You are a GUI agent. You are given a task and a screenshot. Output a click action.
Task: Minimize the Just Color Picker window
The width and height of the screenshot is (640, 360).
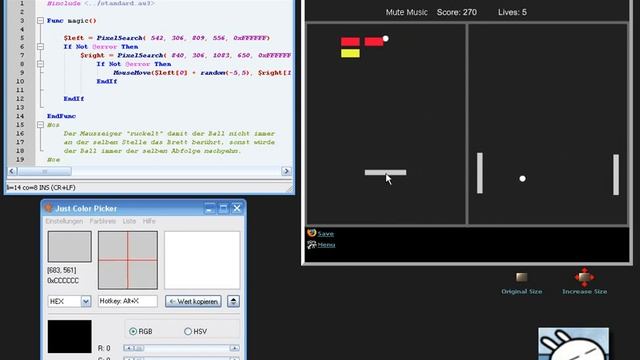[209, 208]
